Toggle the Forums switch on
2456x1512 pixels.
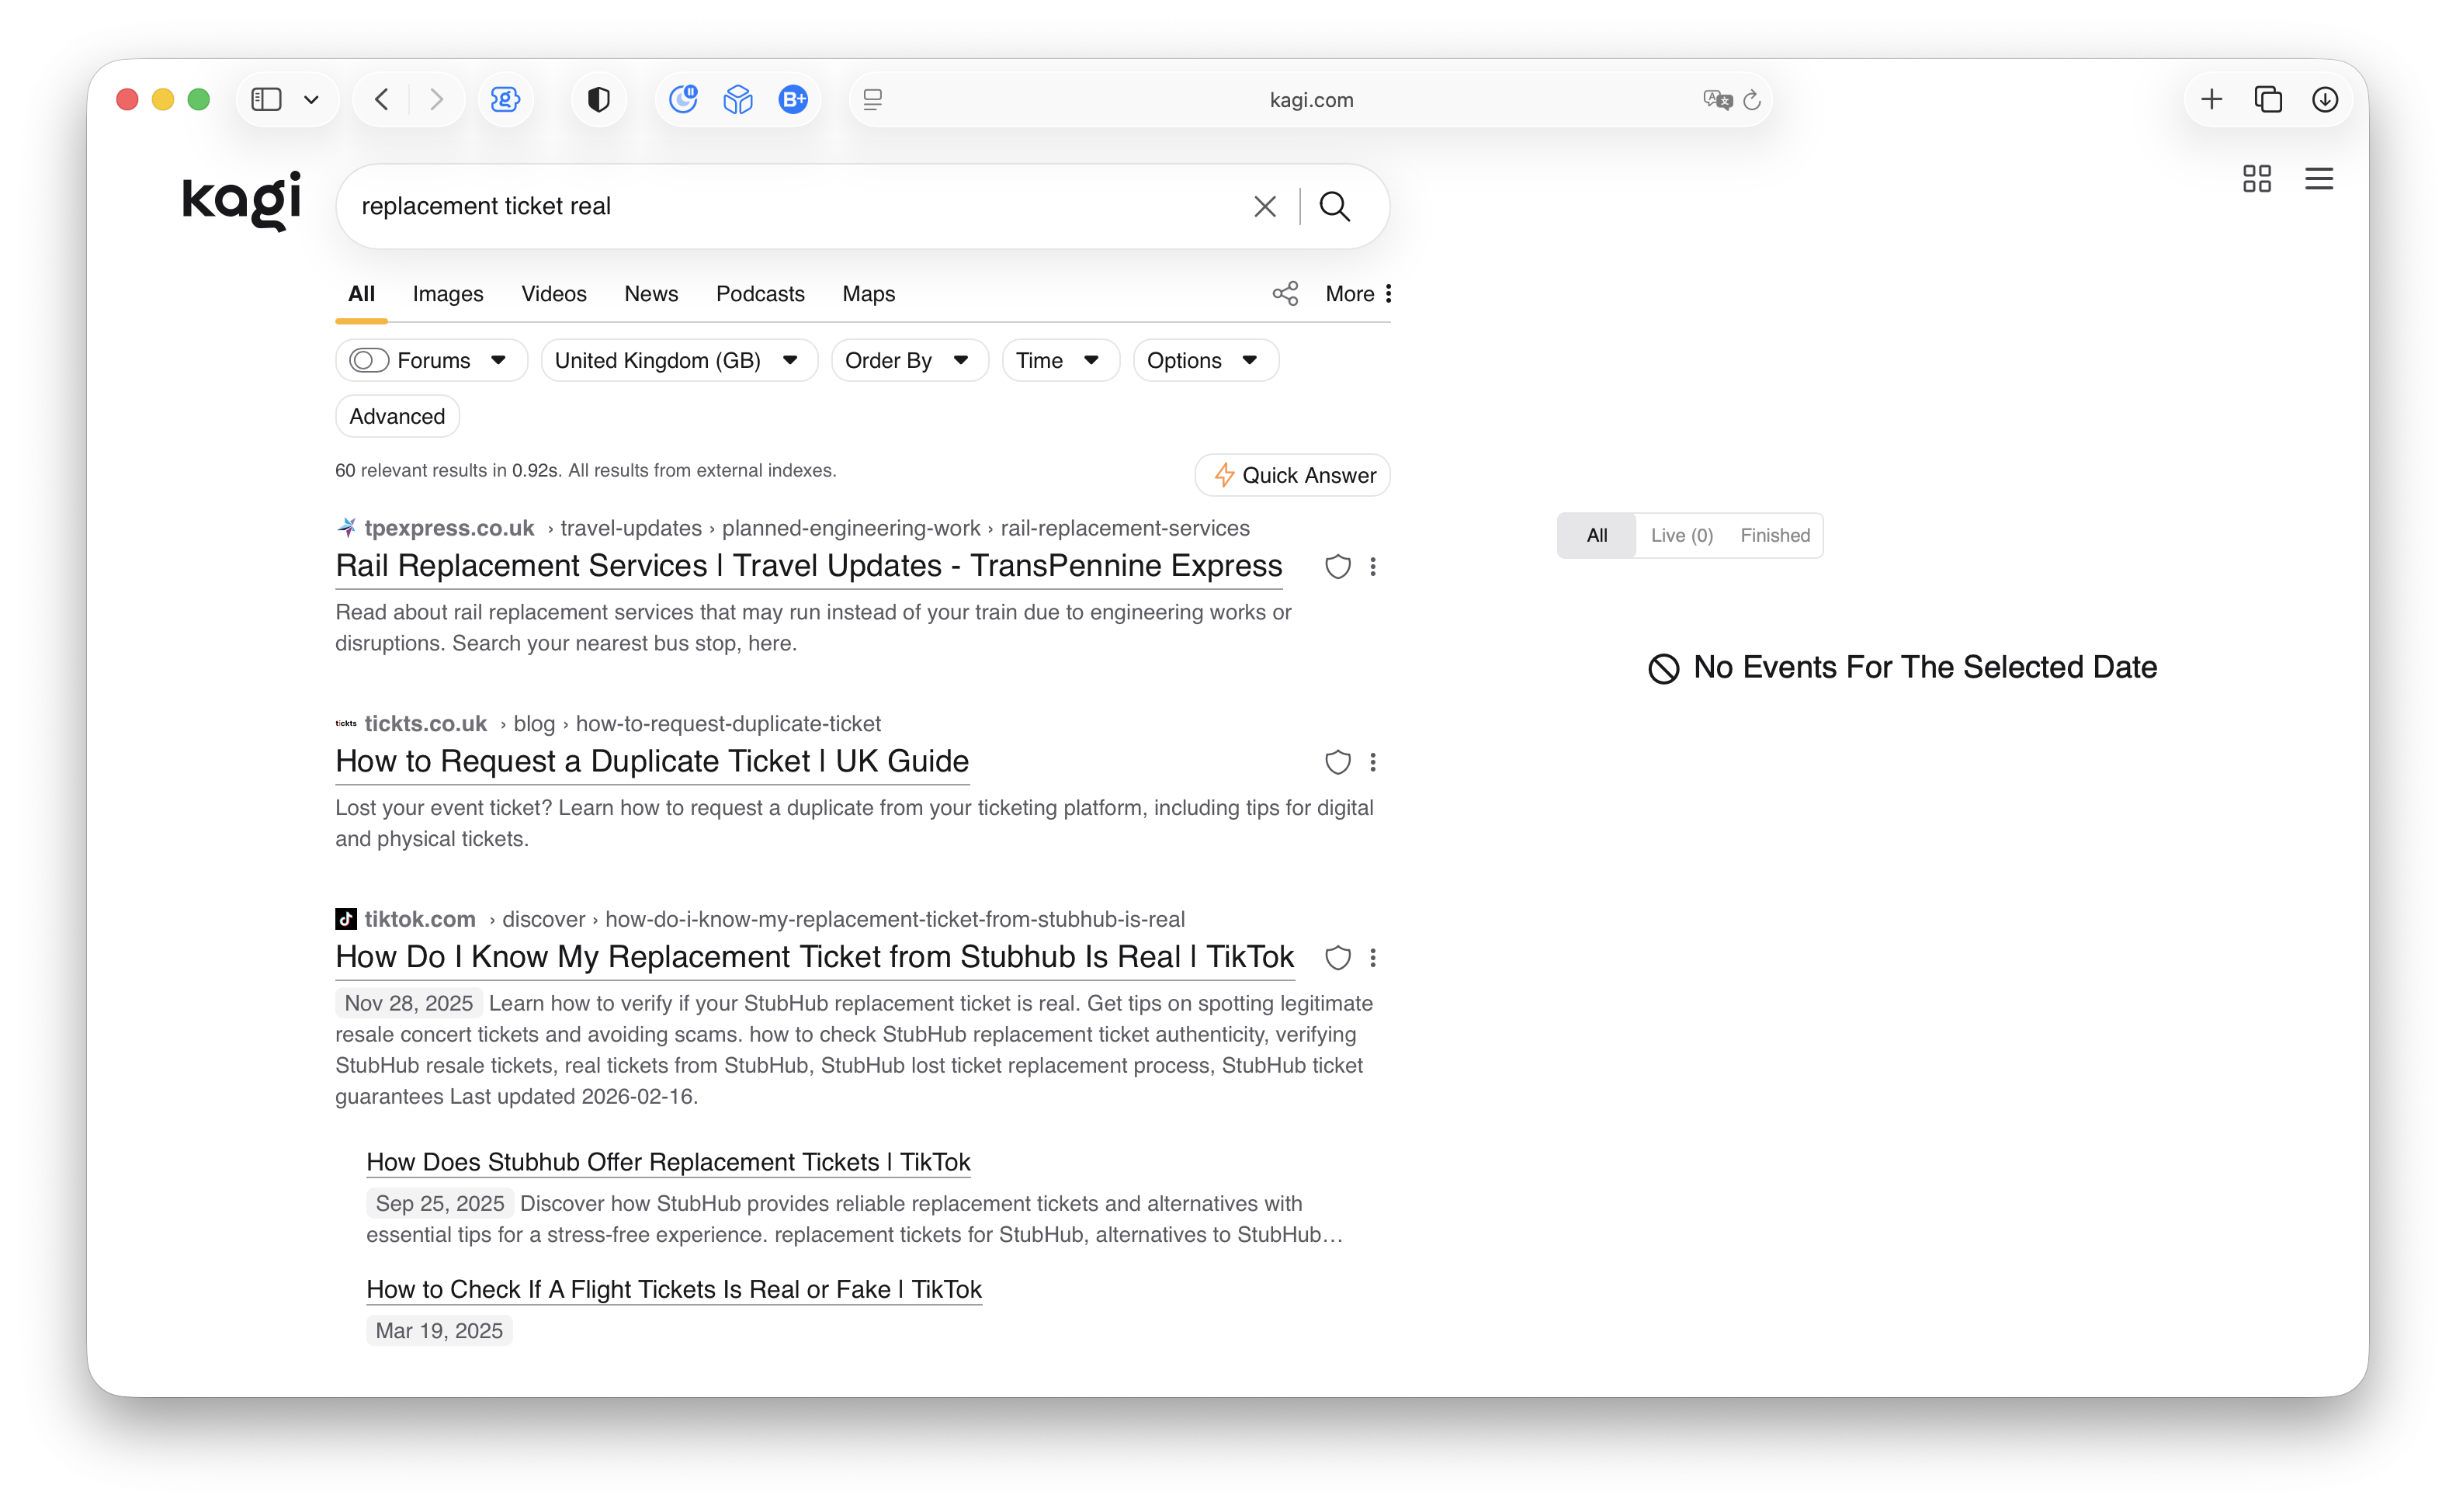click(369, 360)
